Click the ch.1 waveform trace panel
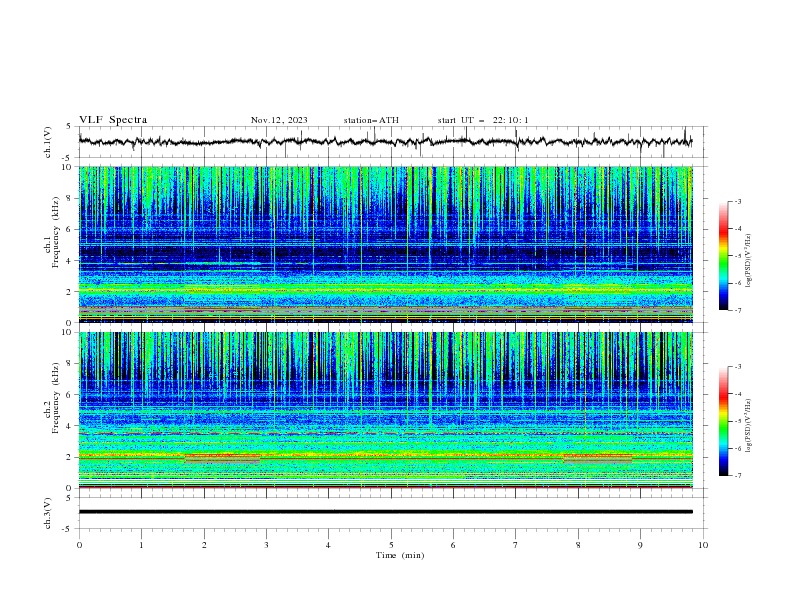Image resolution: width=792 pixels, height=612 pixels. pos(393,142)
